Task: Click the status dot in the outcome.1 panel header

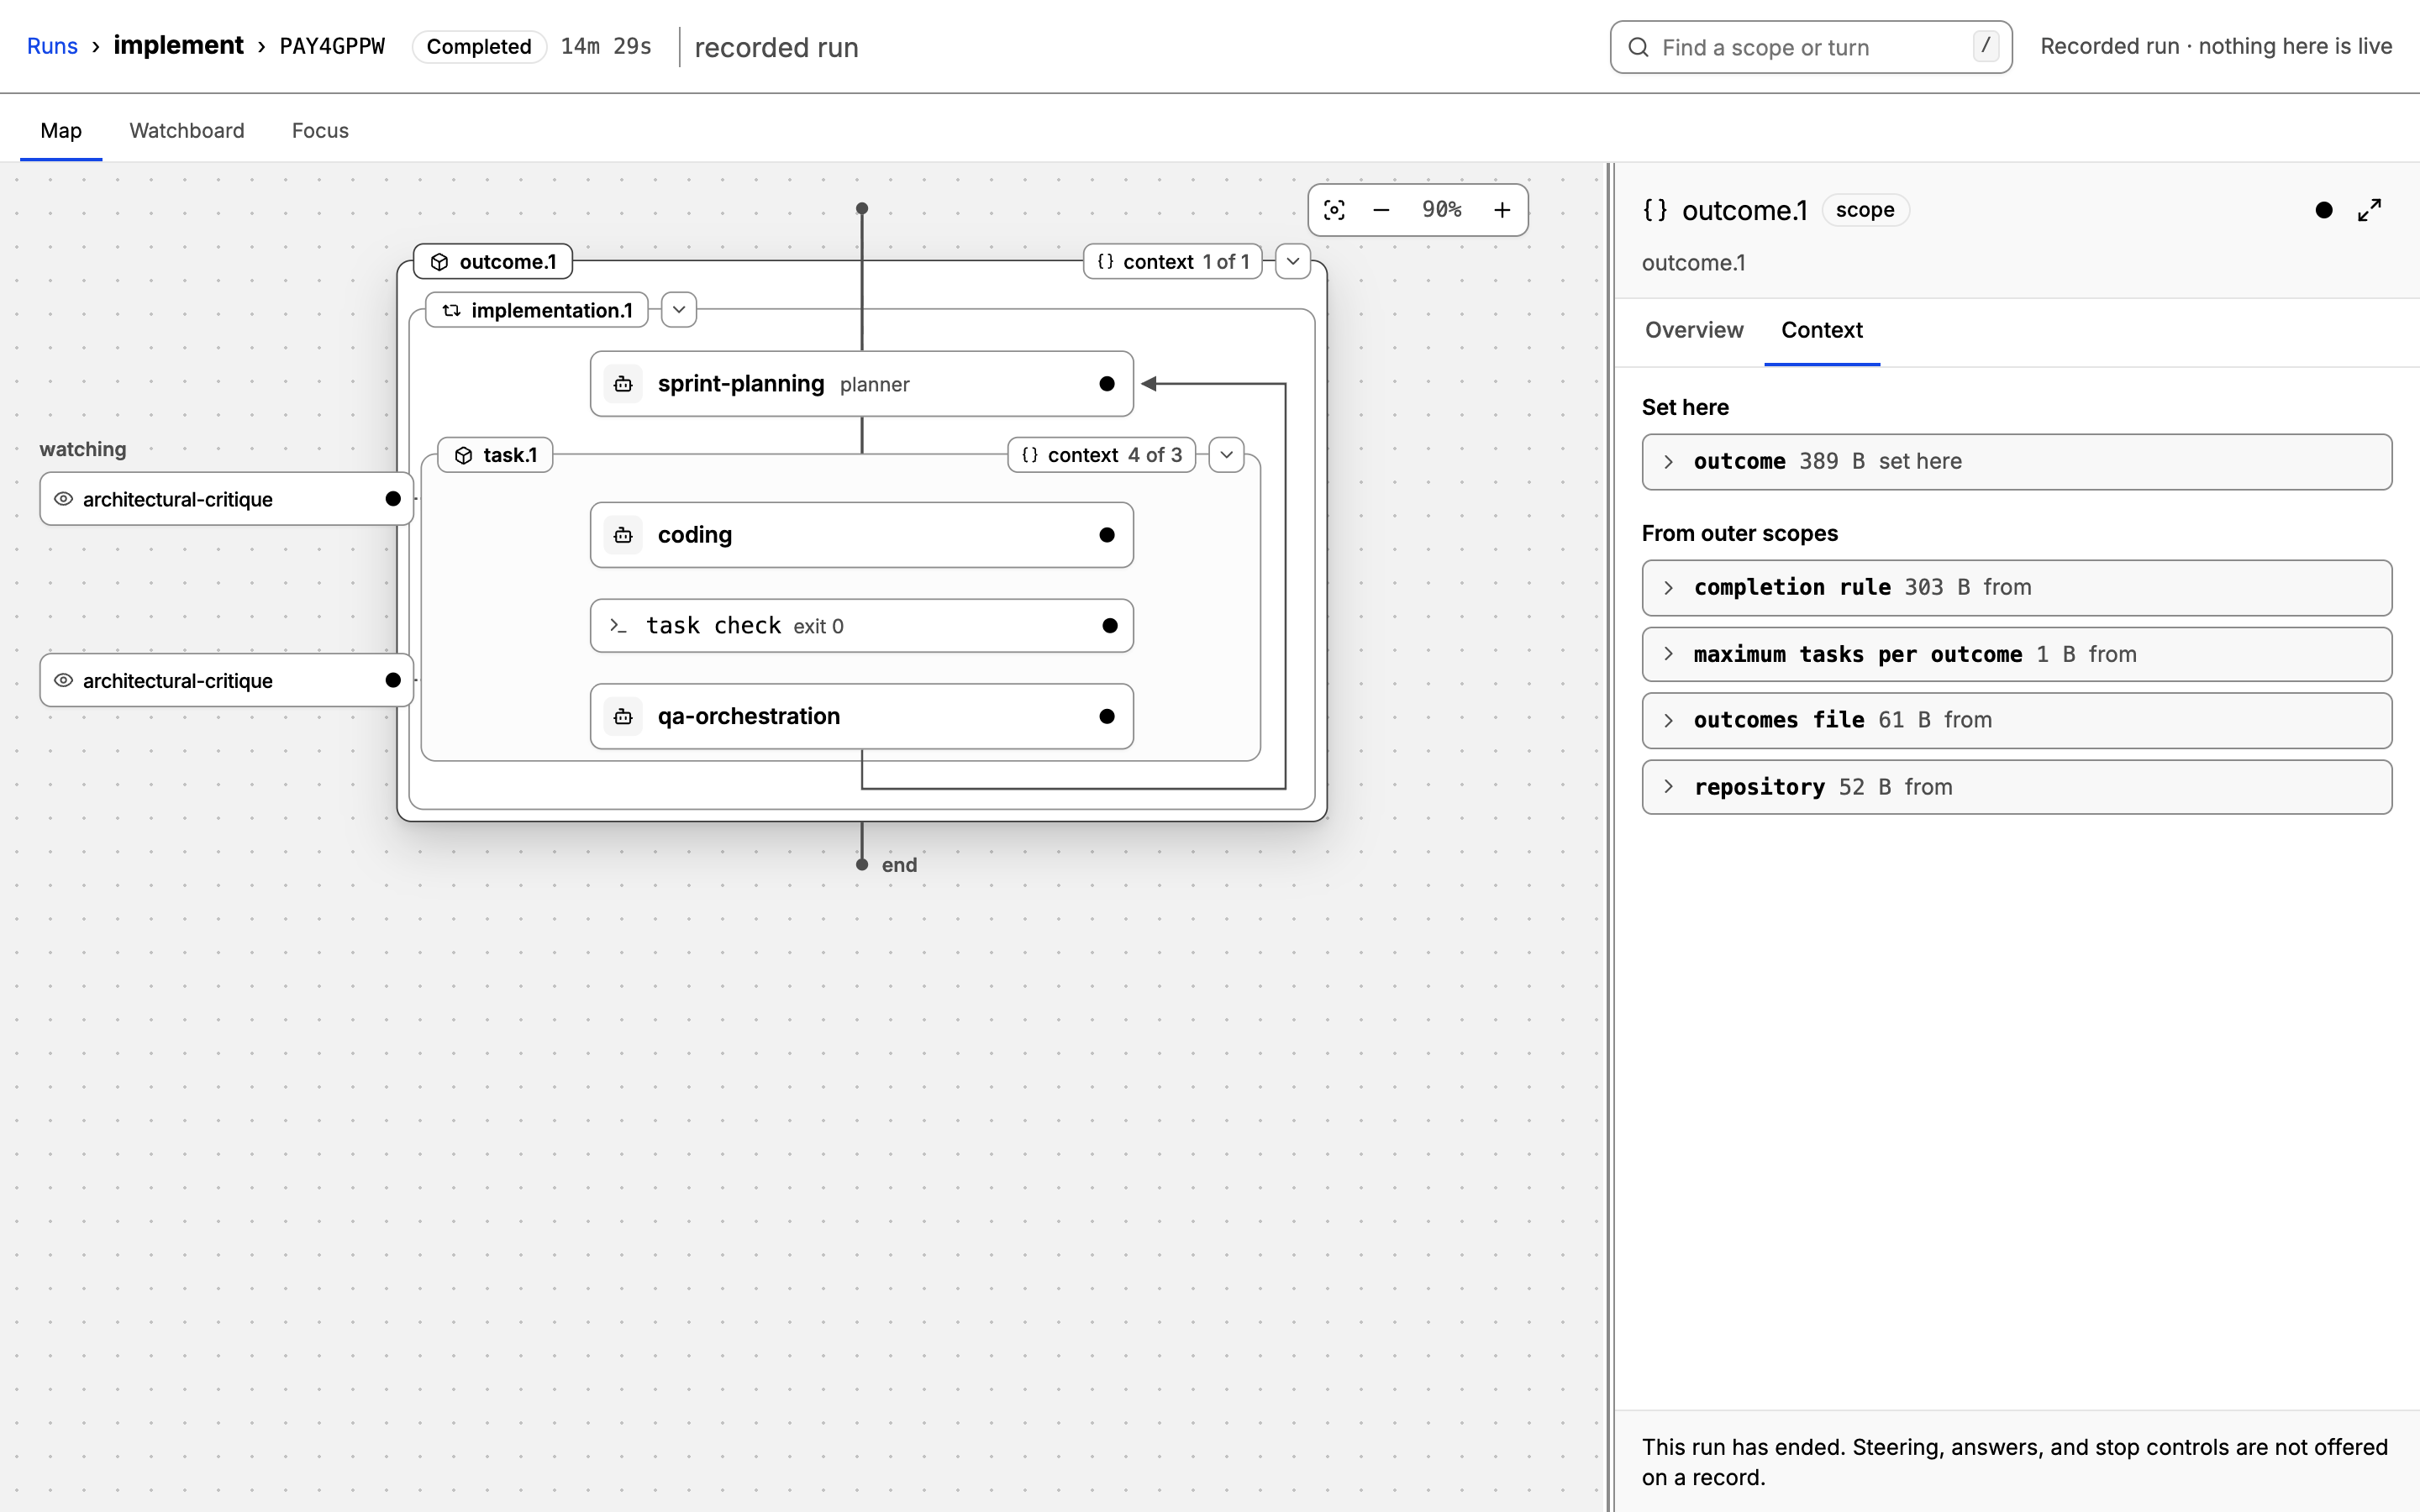Action: tap(2324, 210)
